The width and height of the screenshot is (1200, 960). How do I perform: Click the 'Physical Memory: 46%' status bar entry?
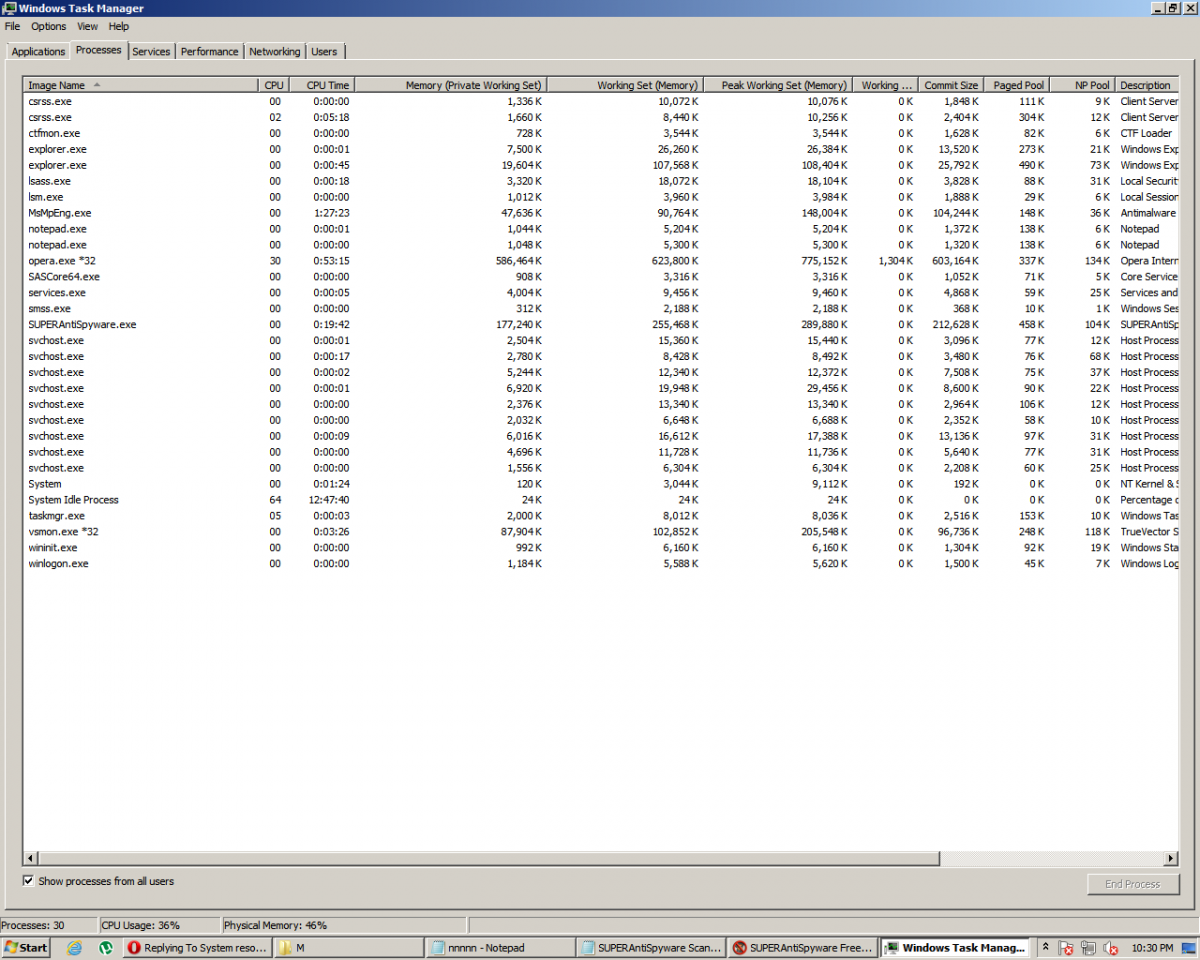coord(344,925)
